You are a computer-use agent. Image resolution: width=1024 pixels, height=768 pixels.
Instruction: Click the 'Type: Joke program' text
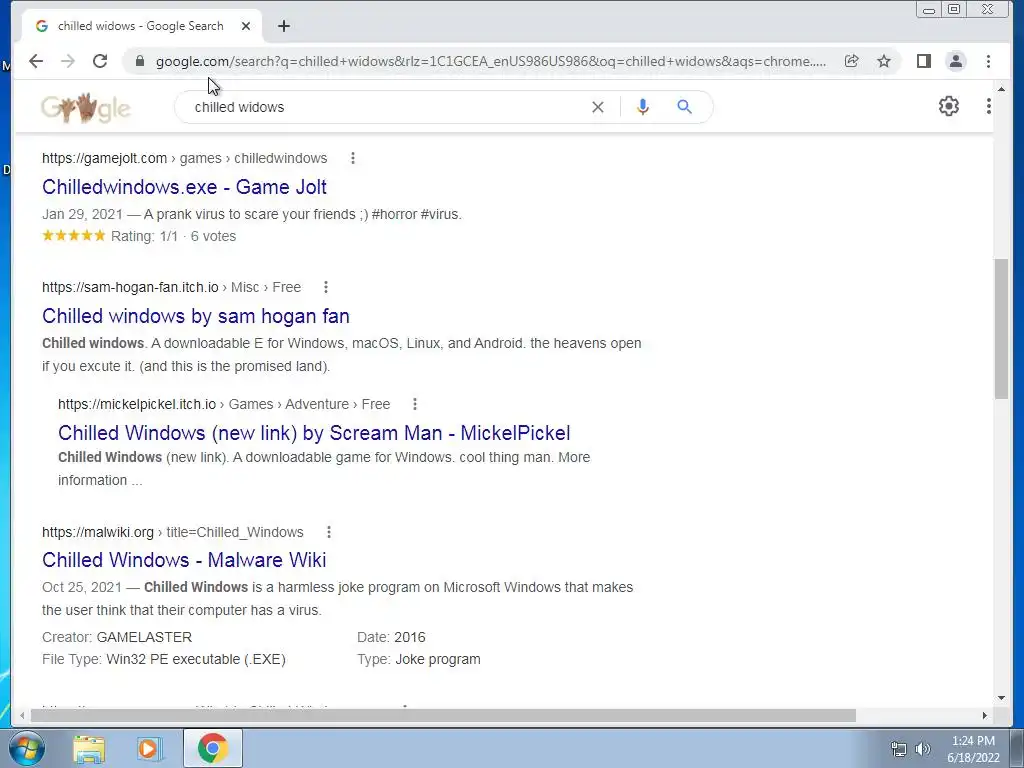pos(419,660)
